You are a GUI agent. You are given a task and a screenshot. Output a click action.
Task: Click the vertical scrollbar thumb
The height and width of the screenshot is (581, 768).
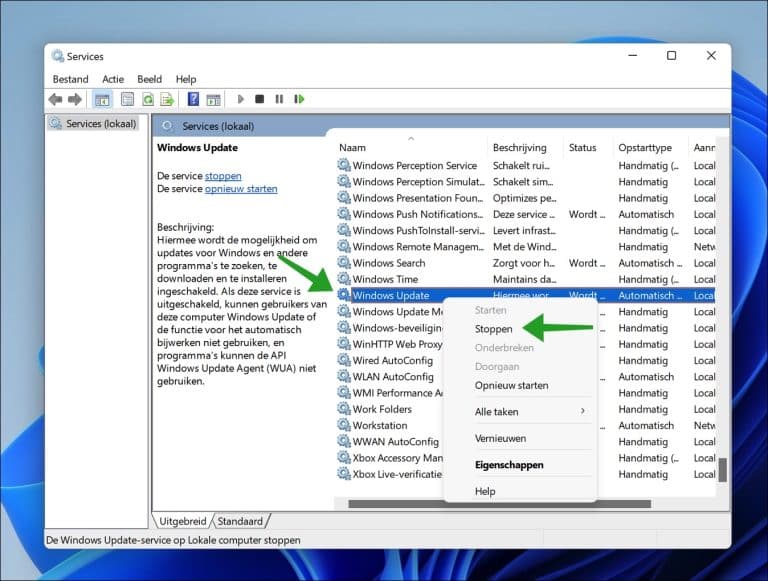pyautogui.click(x=722, y=470)
